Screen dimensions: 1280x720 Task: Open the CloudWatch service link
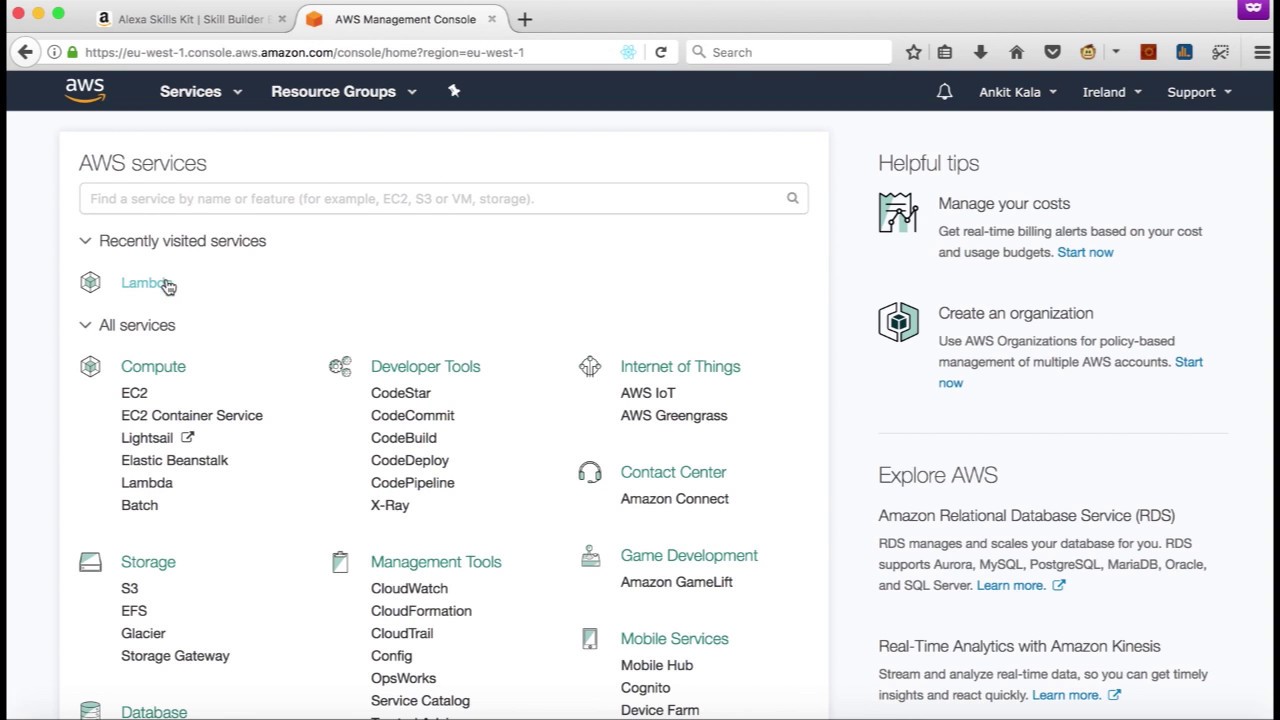pos(409,588)
